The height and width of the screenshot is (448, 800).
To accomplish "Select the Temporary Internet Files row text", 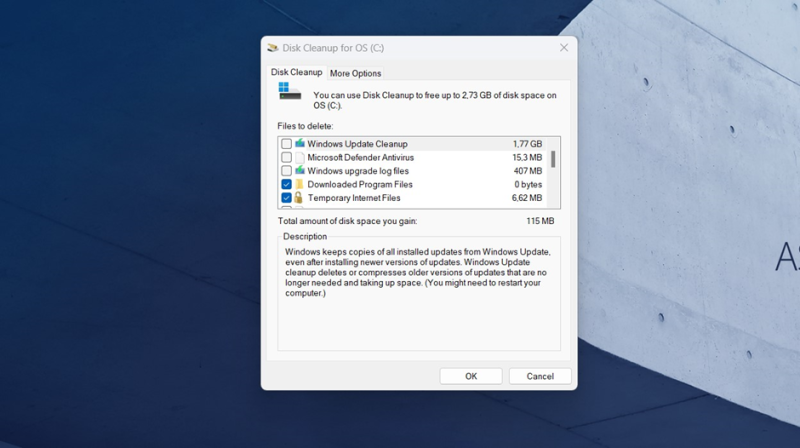I will (354, 197).
